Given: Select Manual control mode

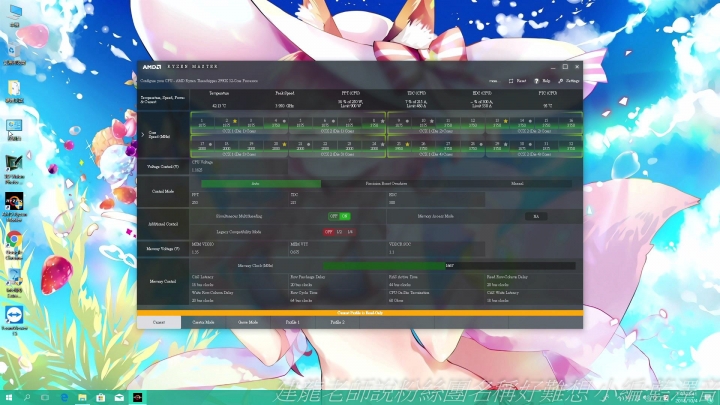Looking at the screenshot, I should (x=517, y=184).
